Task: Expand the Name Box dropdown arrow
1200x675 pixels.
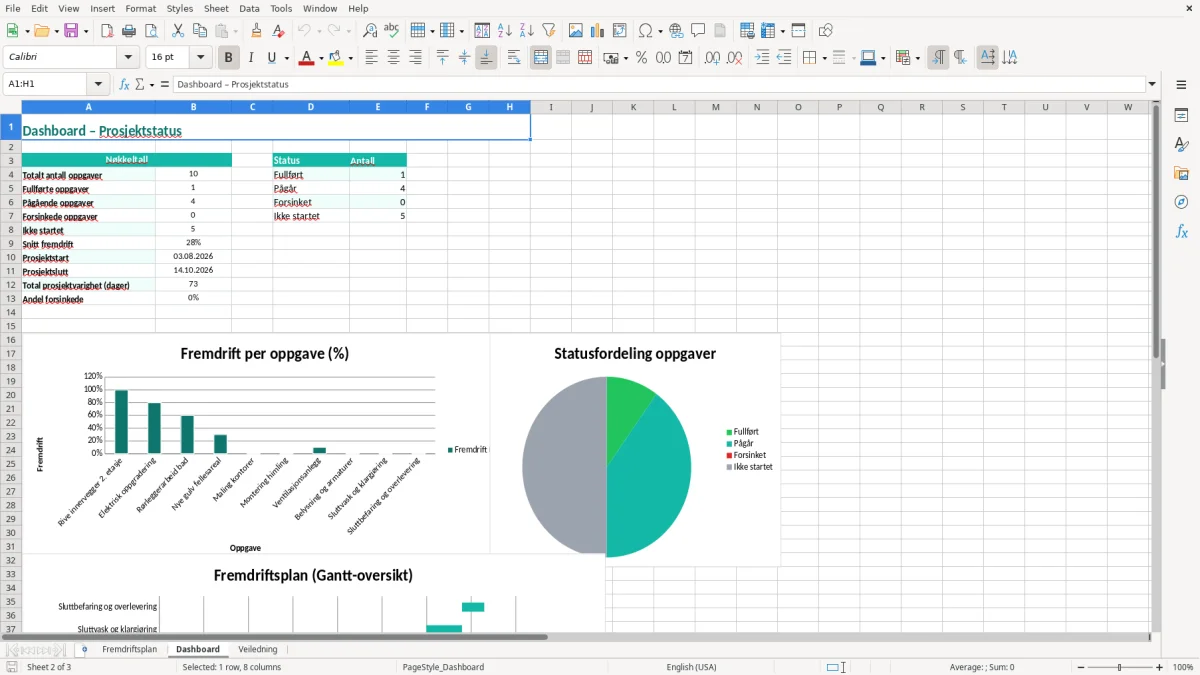Action: pyautogui.click(x=98, y=84)
